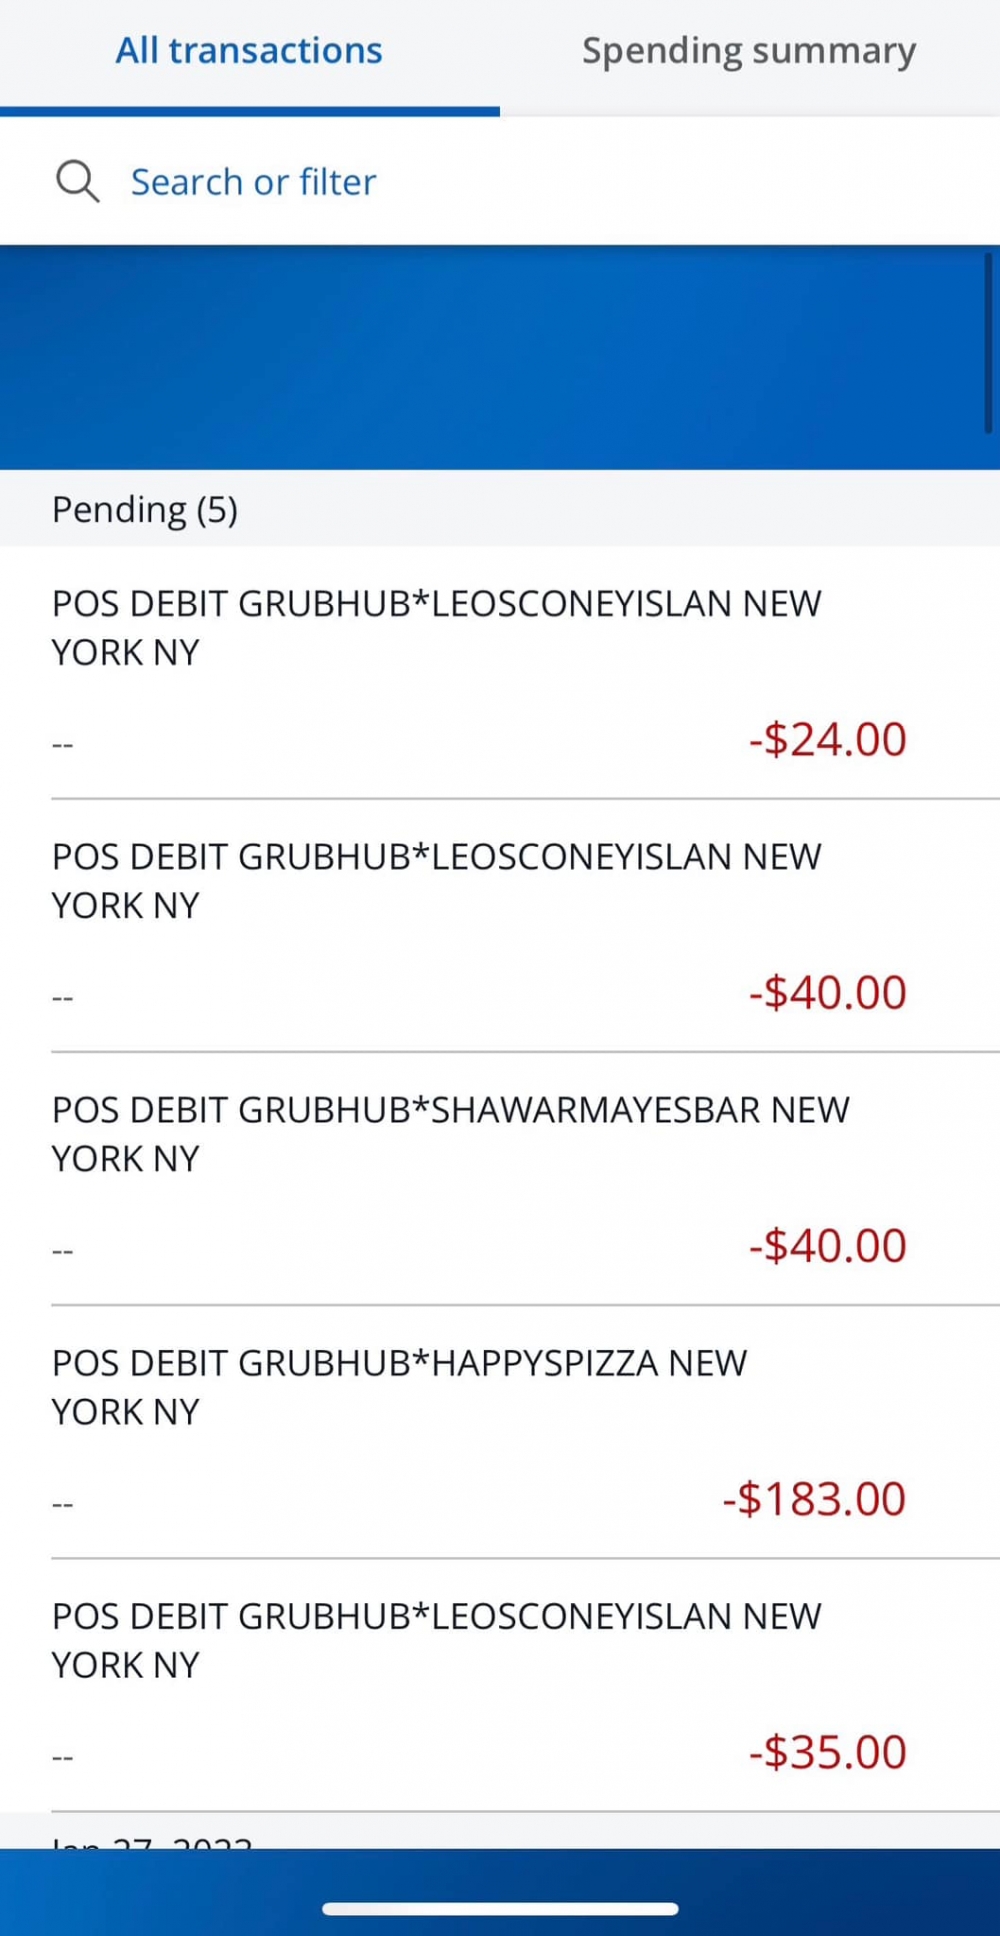Image resolution: width=1000 pixels, height=1936 pixels.
Task: Click the -$35.00 amount
Action: tap(828, 1752)
